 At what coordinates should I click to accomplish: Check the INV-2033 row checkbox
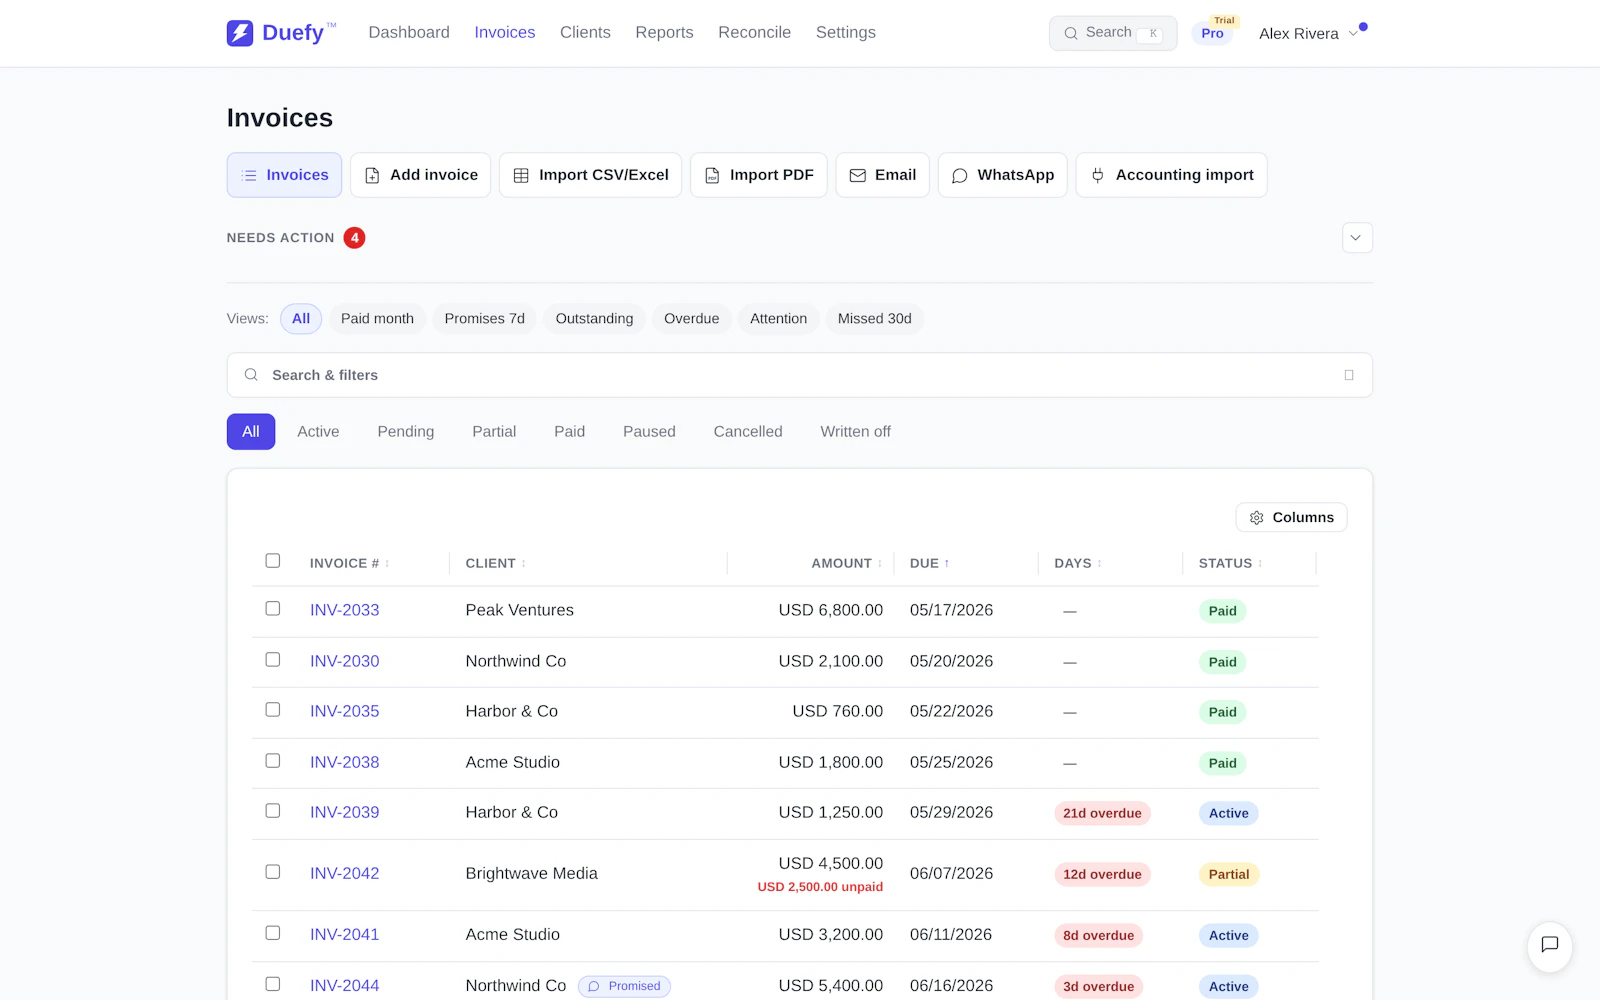pyautogui.click(x=273, y=609)
